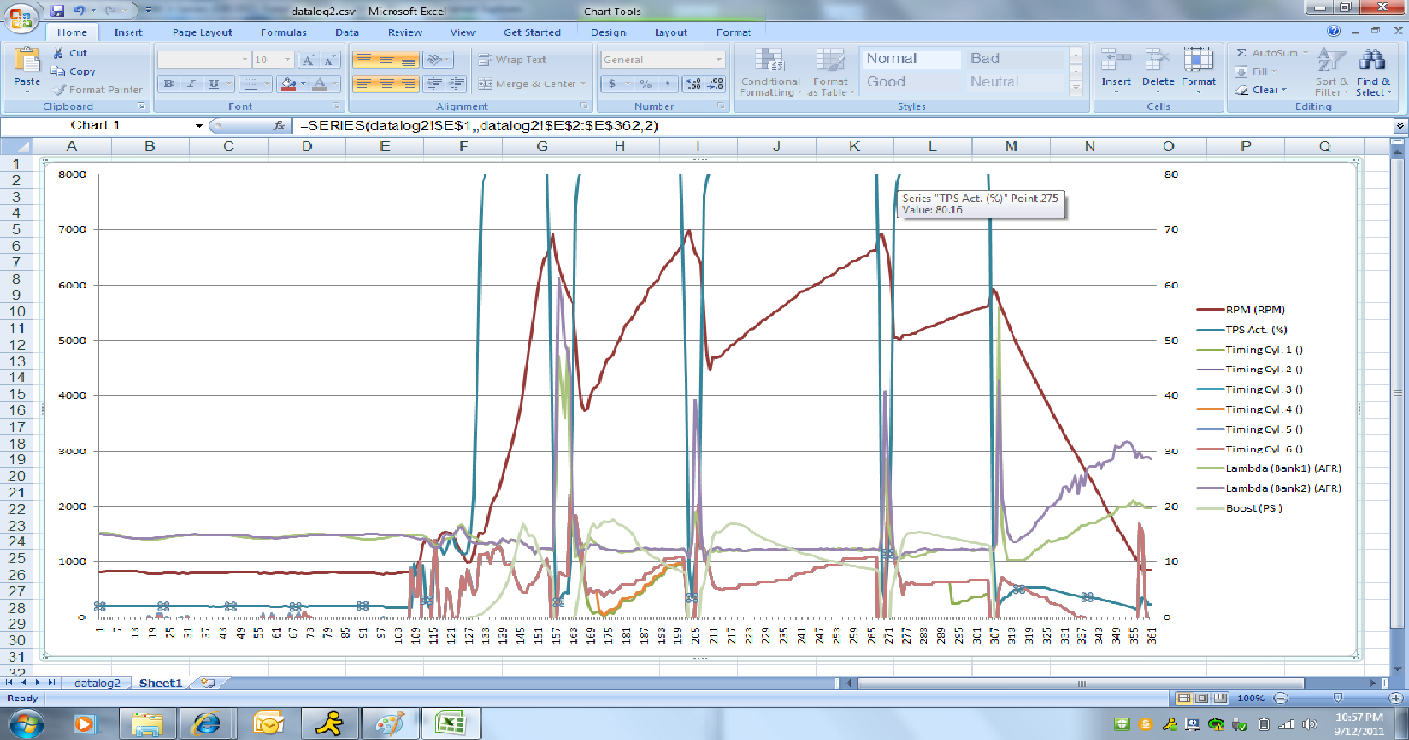Viewport: 1409px width, 740px height.
Task: Open the Insert ribbon tab
Action: (x=128, y=32)
